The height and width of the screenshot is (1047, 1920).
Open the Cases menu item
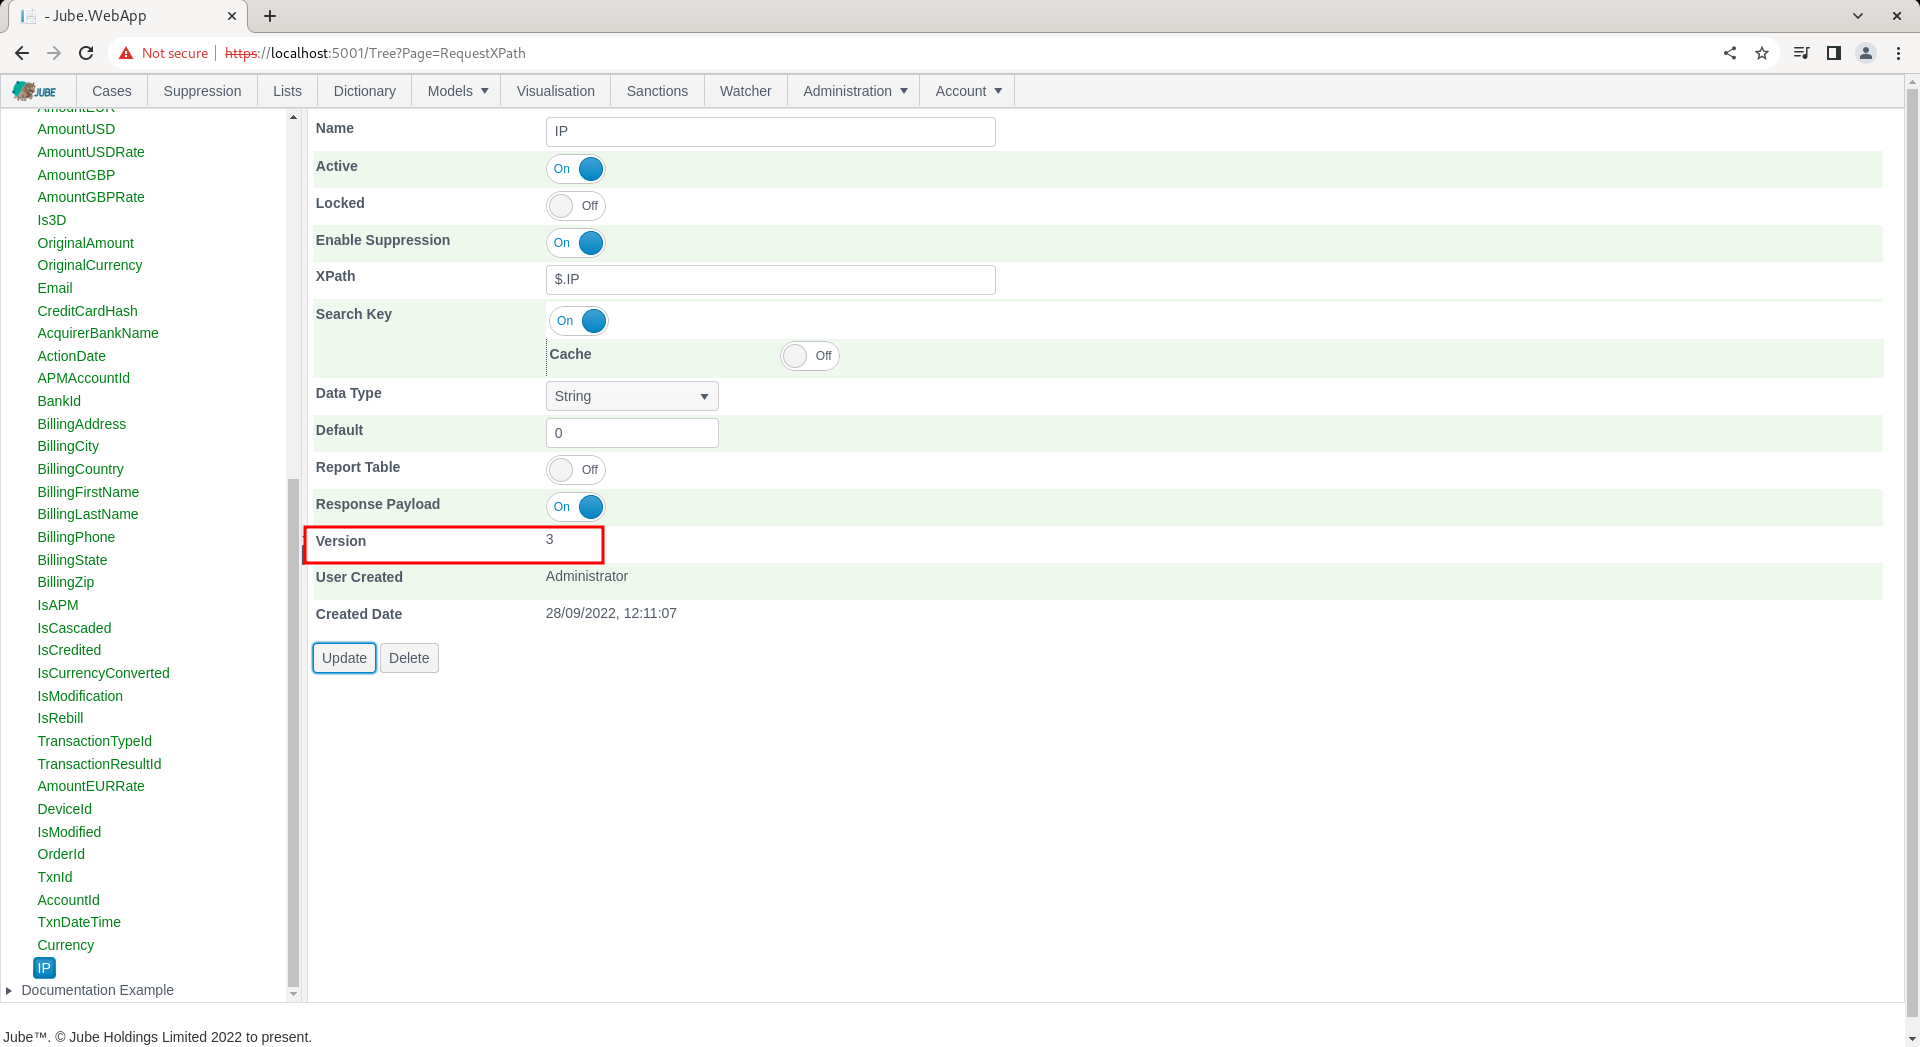tap(112, 91)
